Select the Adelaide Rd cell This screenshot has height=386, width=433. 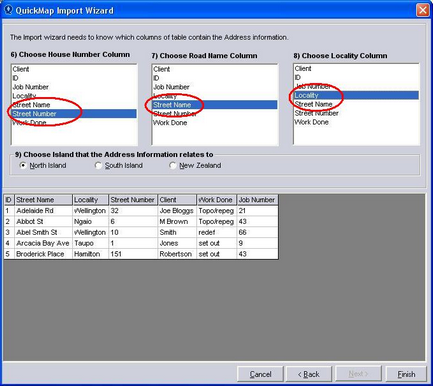tap(43, 211)
